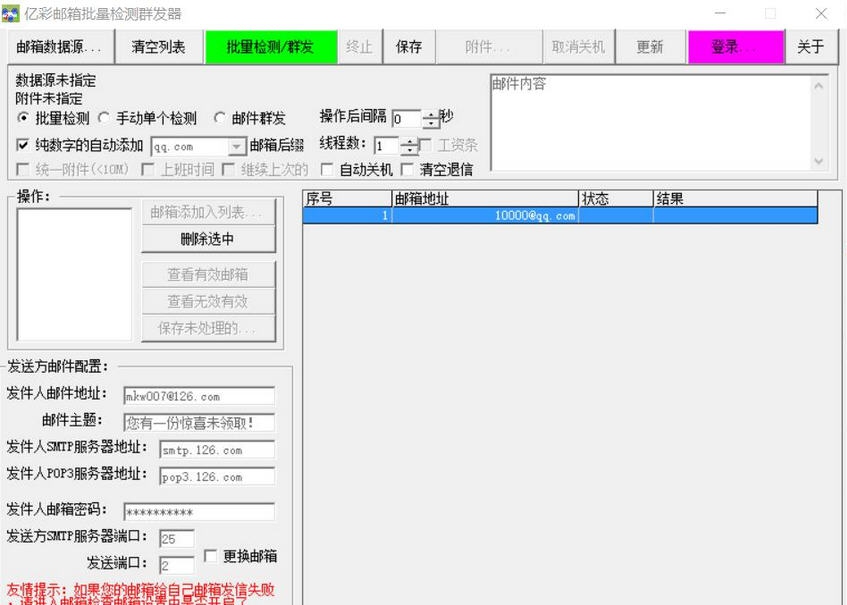
Task: Uncheck 纯数字的自动添加
Action: pyautogui.click(x=22, y=142)
